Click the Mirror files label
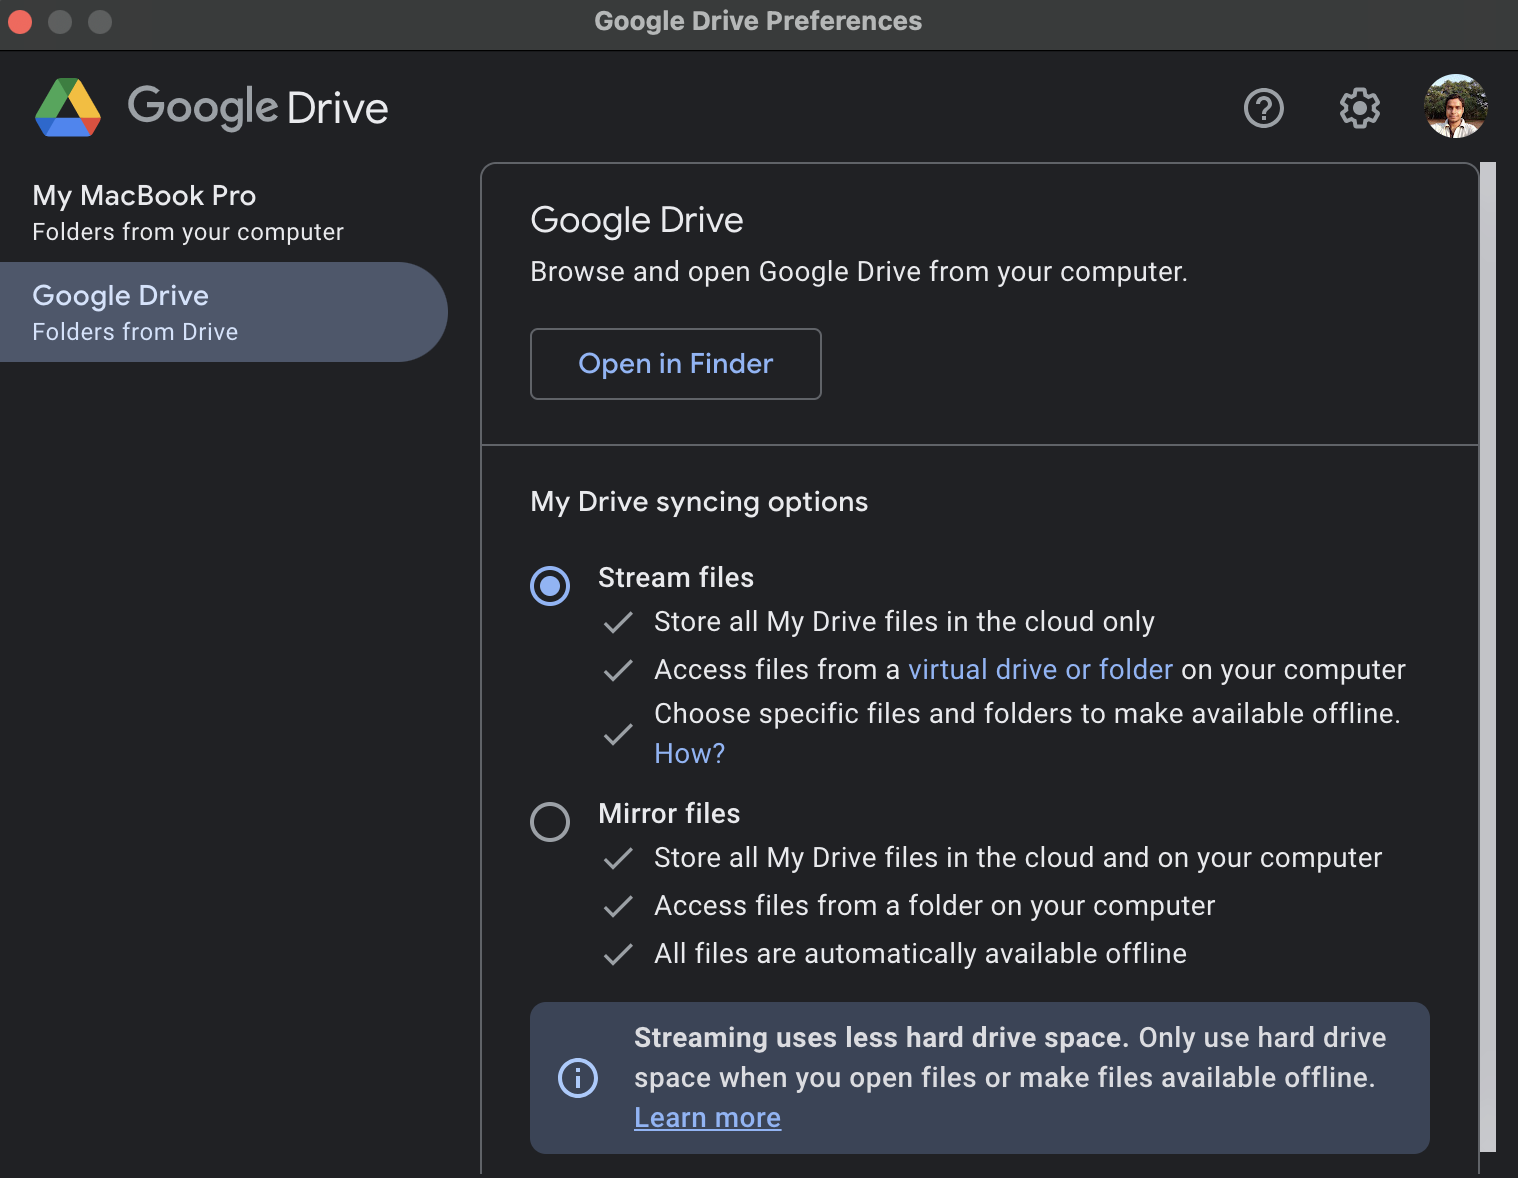 pos(669,814)
